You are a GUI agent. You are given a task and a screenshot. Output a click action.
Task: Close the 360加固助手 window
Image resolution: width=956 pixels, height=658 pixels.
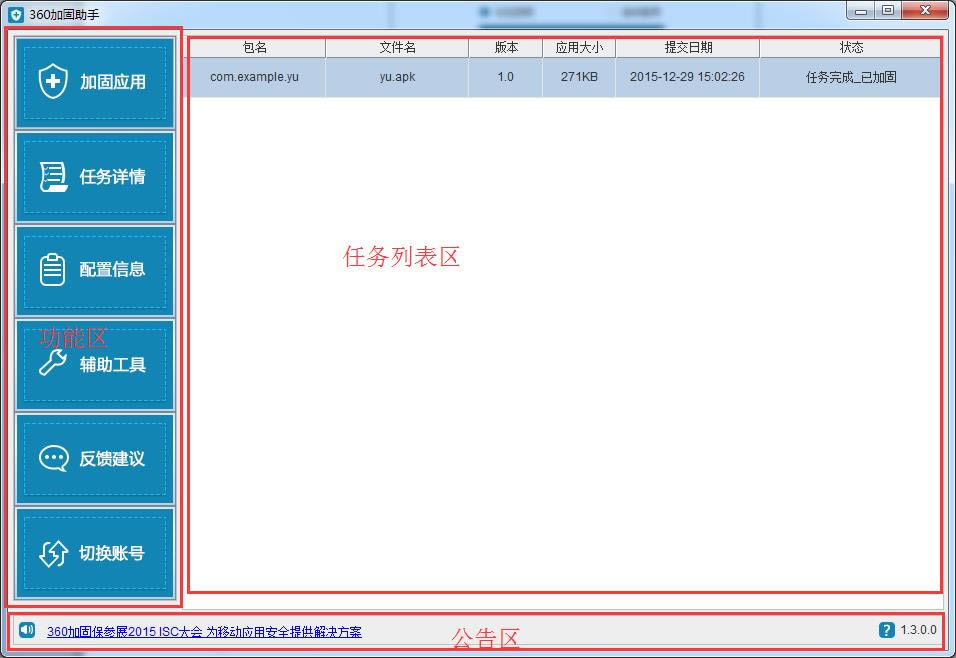pyautogui.click(x=926, y=10)
